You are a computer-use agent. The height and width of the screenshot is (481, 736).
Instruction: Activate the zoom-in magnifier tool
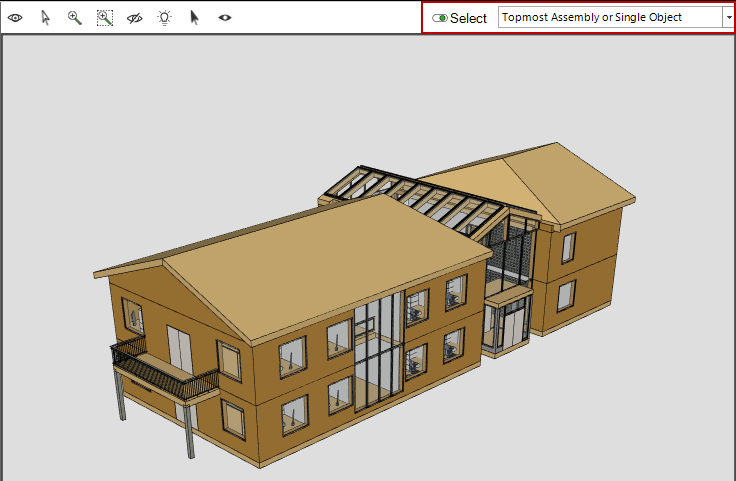[x=75, y=18]
